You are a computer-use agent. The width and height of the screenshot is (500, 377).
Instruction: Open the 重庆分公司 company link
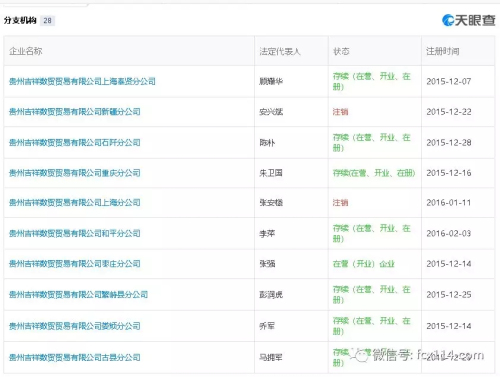coord(74,173)
